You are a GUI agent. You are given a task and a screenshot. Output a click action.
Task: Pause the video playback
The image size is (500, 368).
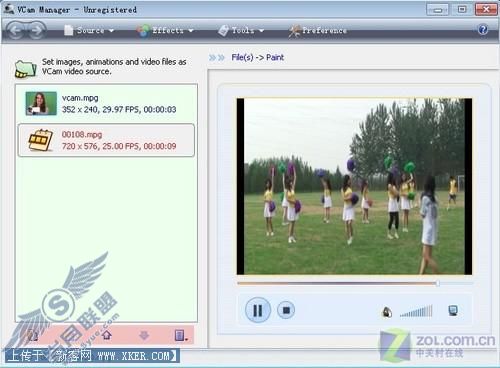(258, 310)
